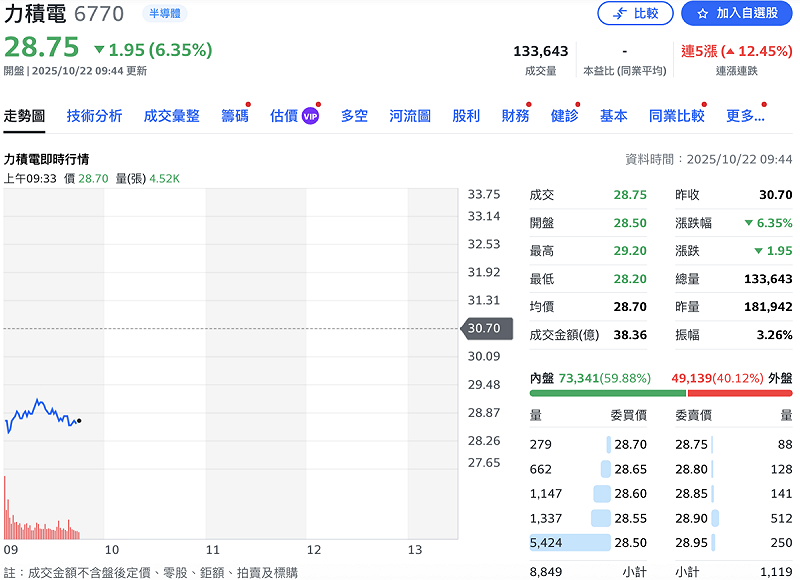Switch to the 股利 tab
The image size is (800, 580).
466,116
